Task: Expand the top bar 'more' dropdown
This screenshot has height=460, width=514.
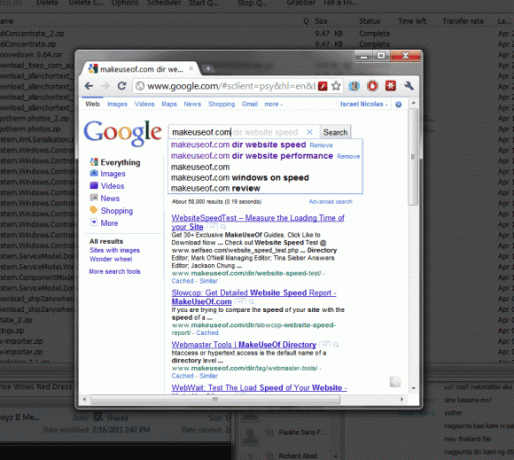Action: [273, 104]
